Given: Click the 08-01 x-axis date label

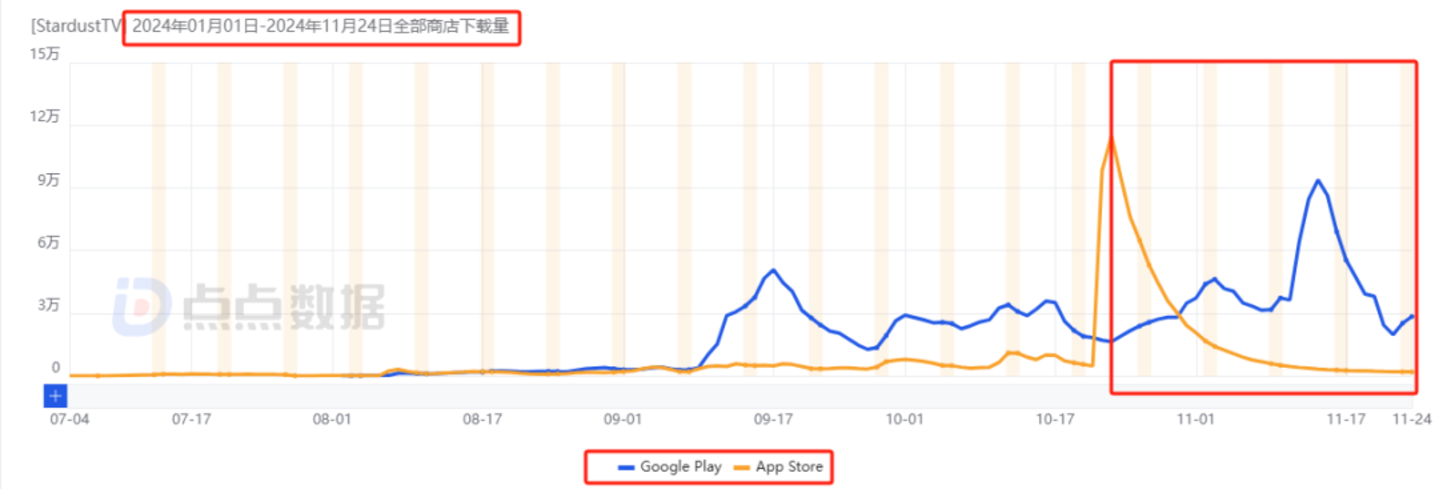Looking at the screenshot, I should pyautogui.click(x=333, y=418).
